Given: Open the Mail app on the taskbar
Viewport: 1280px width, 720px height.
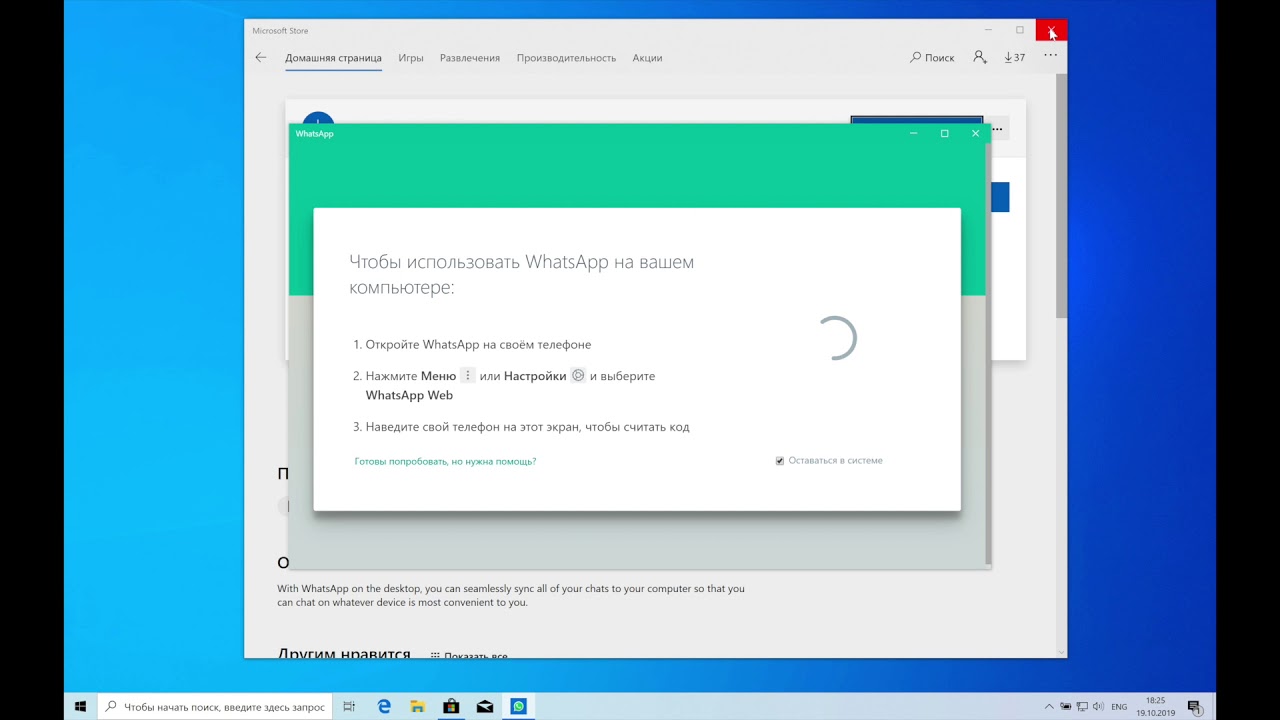Looking at the screenshot, I should tap(485, 706).
